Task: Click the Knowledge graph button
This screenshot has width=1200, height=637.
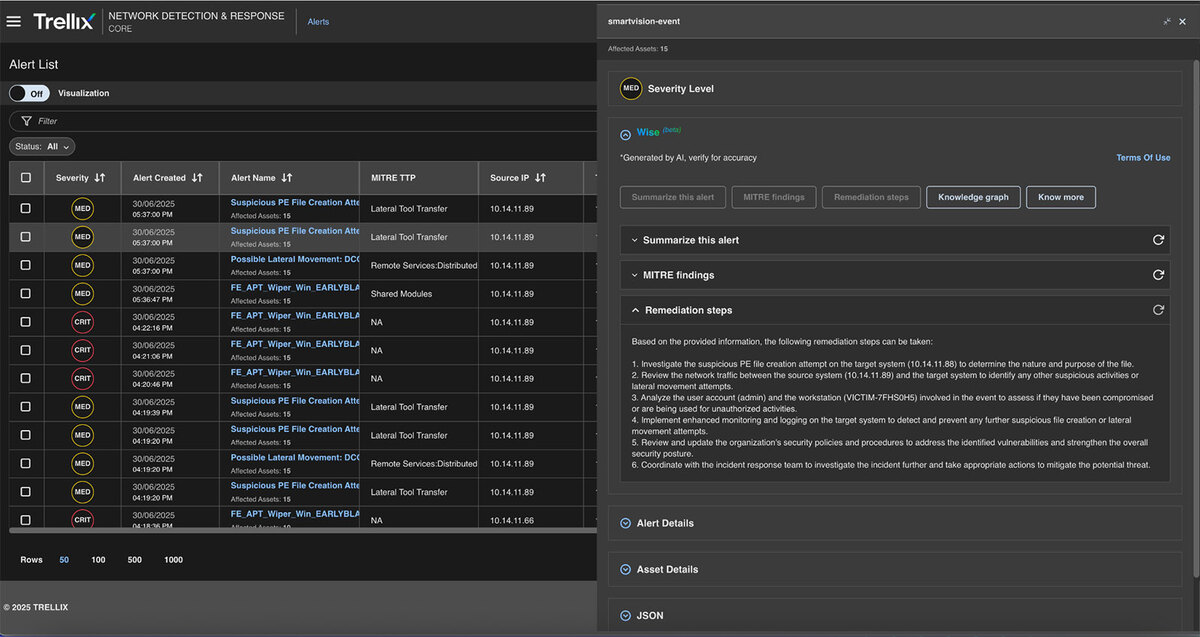Action: pos(973,197)
